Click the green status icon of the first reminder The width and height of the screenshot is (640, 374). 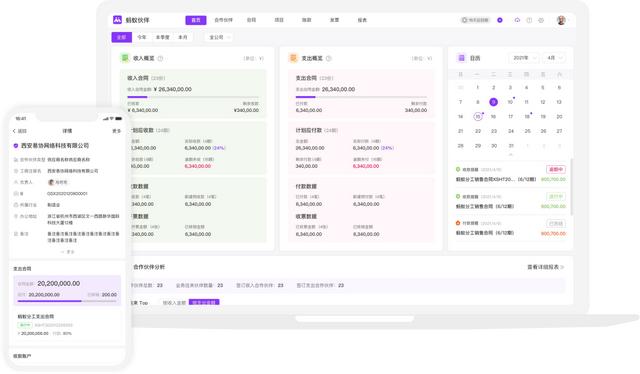[458, 169]
